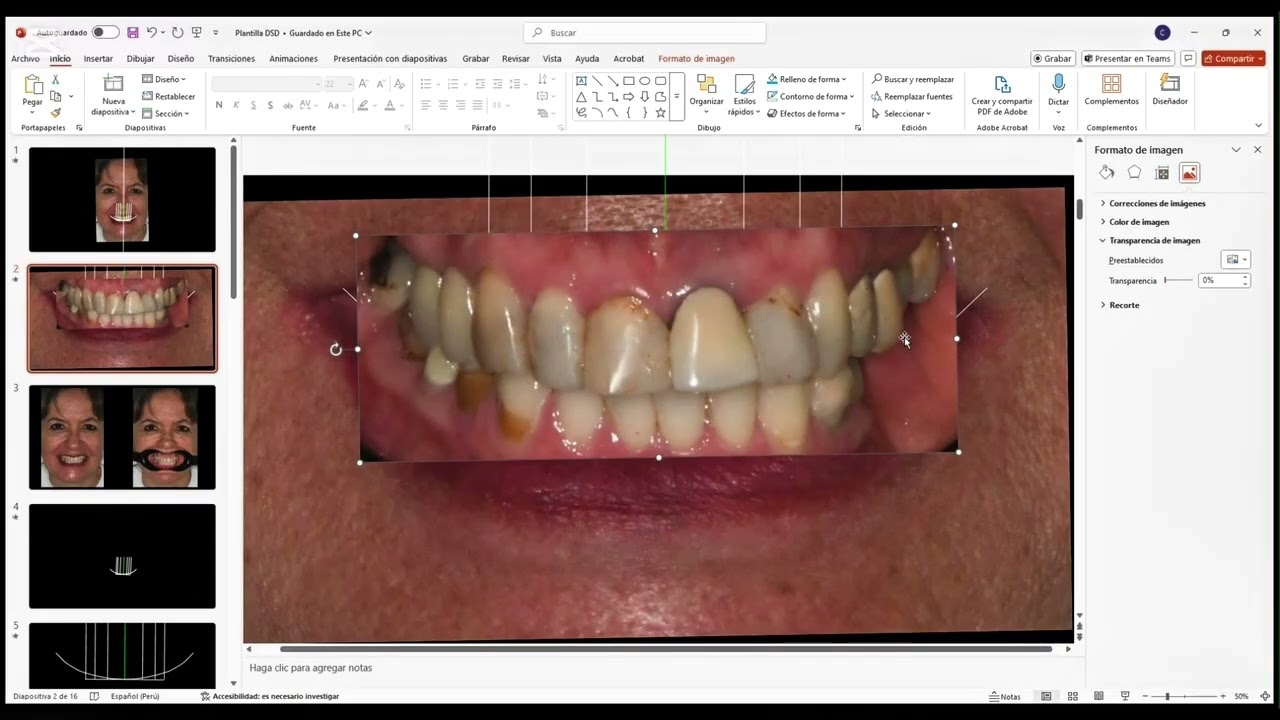Click the Grabar record button

click(x=1052, y=58)
